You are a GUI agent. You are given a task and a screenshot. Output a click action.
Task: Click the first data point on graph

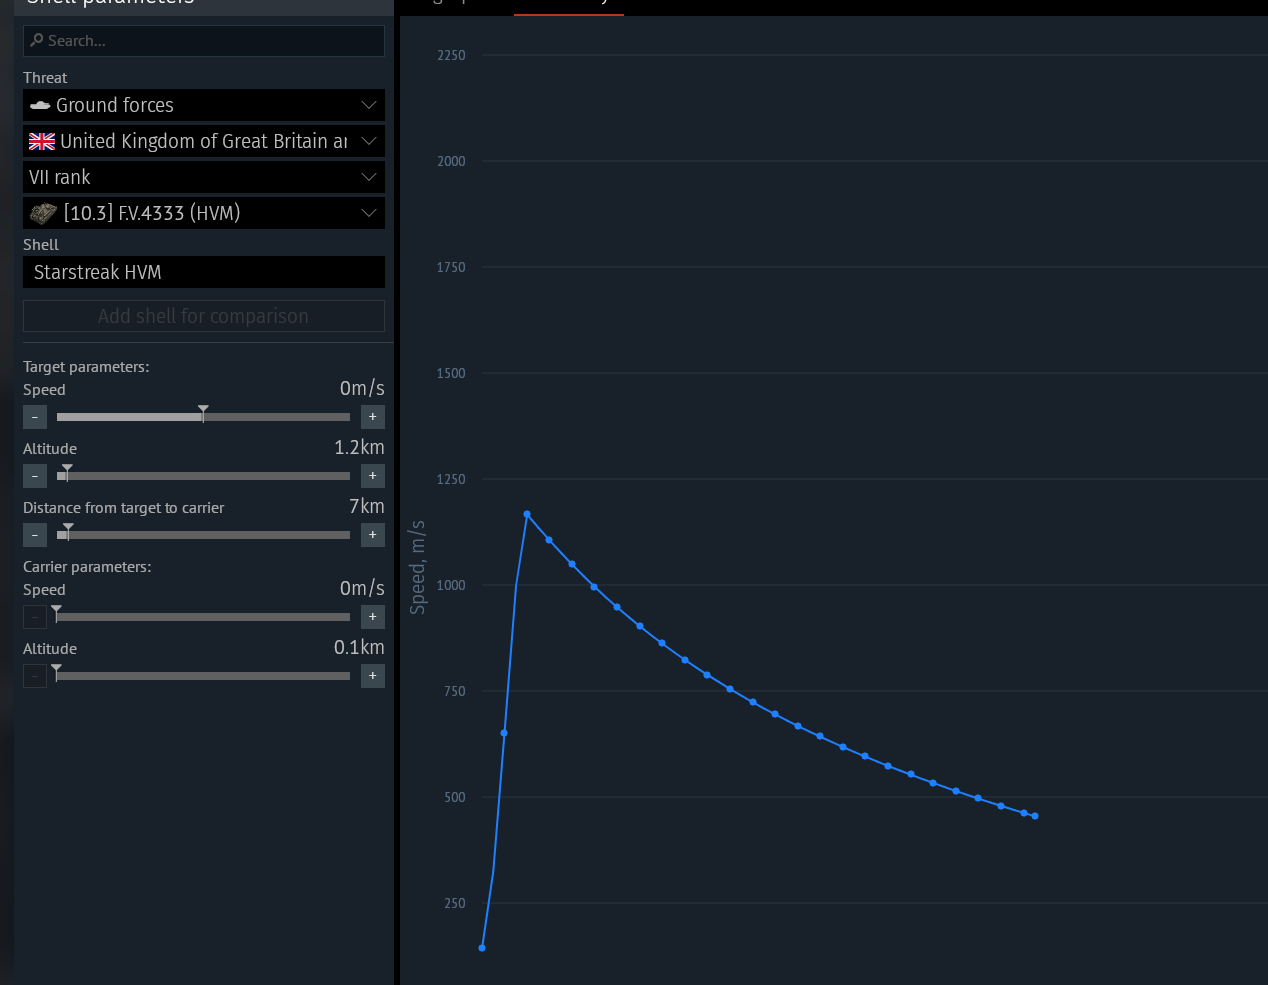tap(482, 948)
